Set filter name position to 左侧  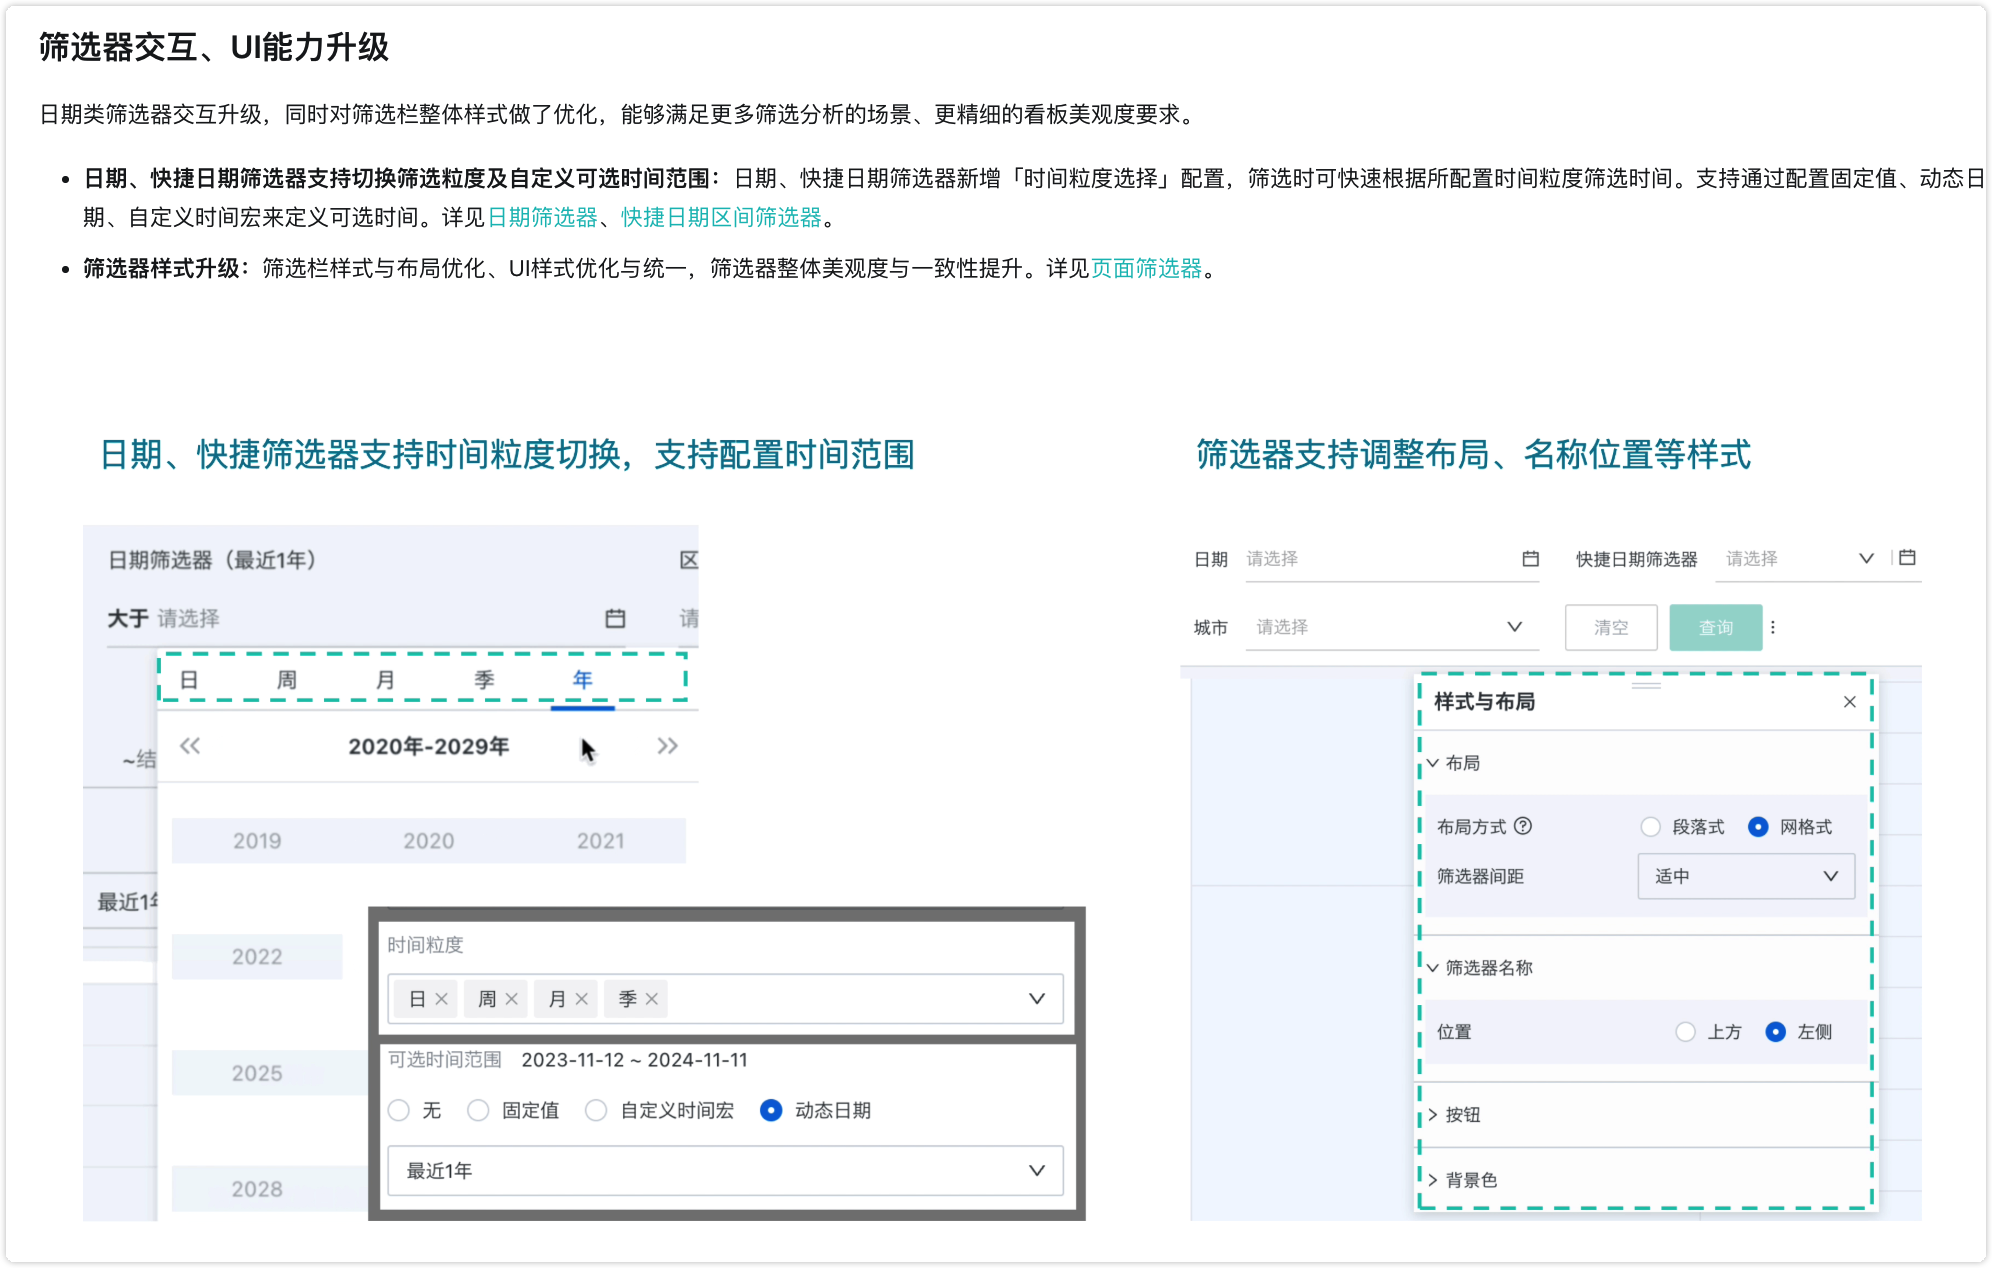point(1776,1031)
